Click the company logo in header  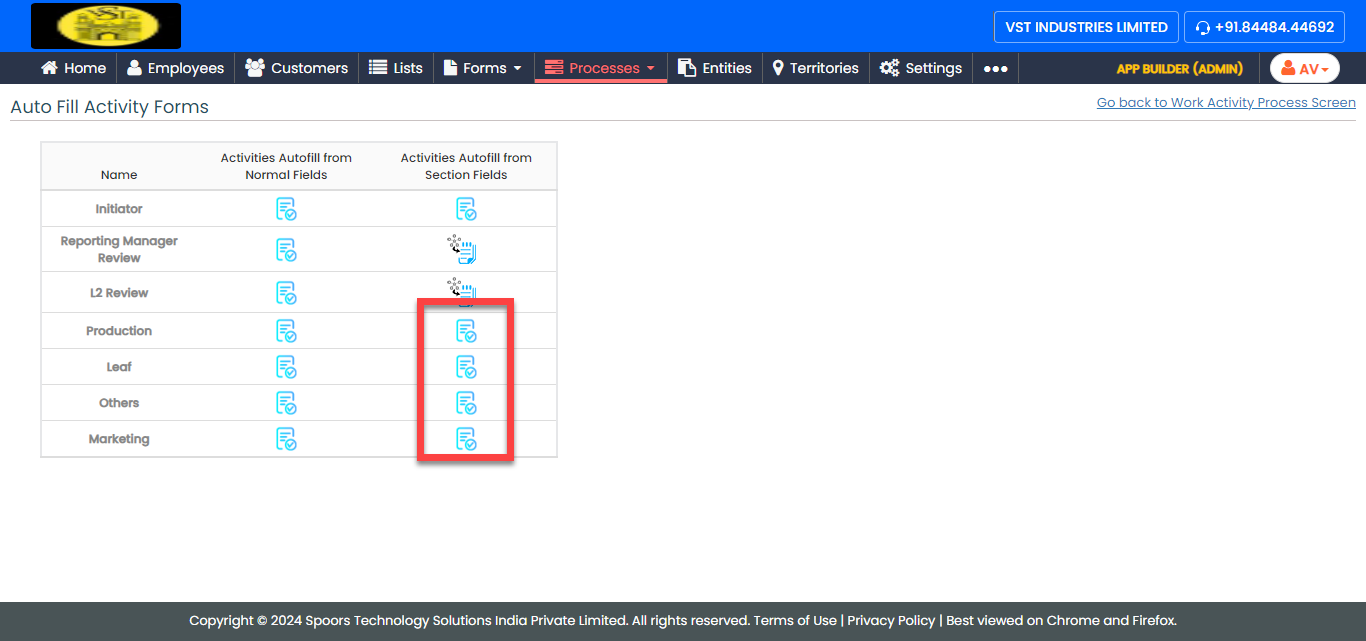pos(106,26)
